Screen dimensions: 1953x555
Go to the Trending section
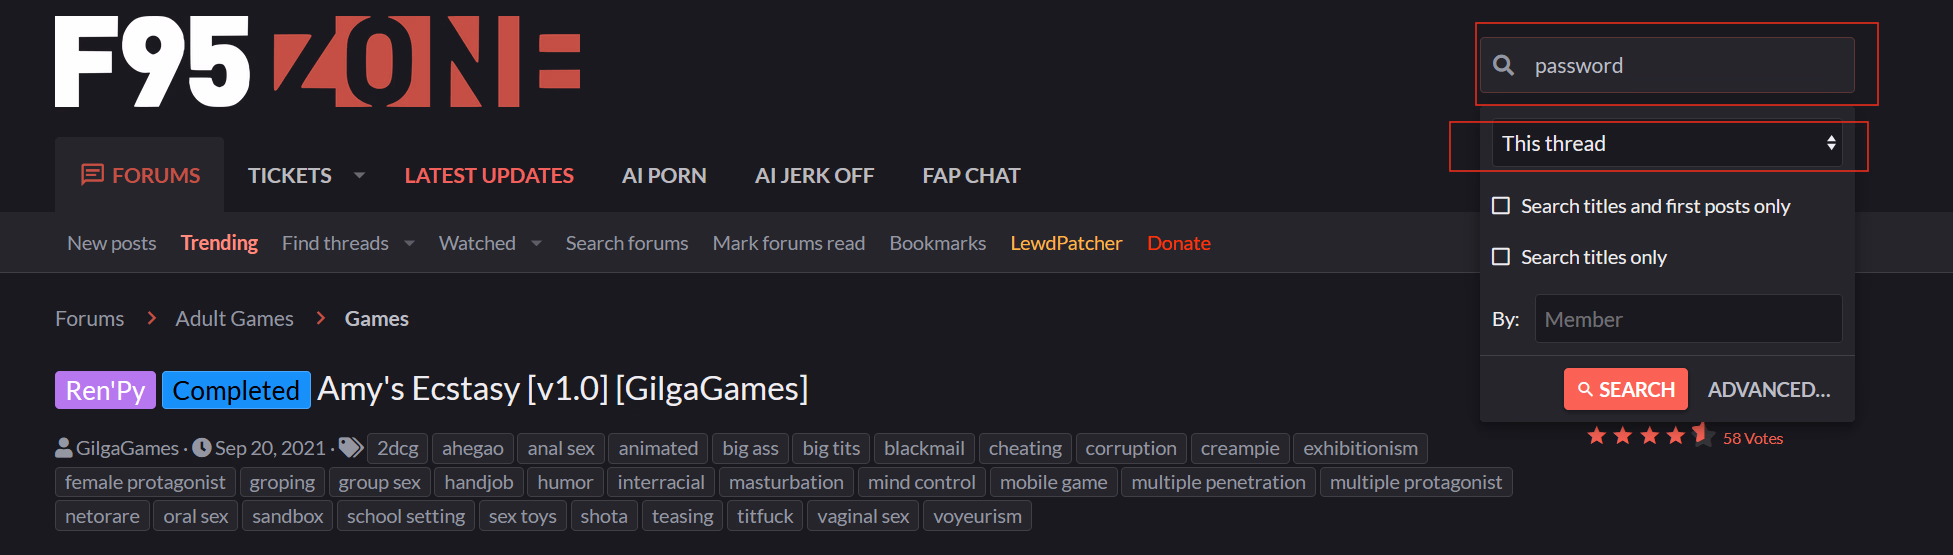tap(219, 243)
